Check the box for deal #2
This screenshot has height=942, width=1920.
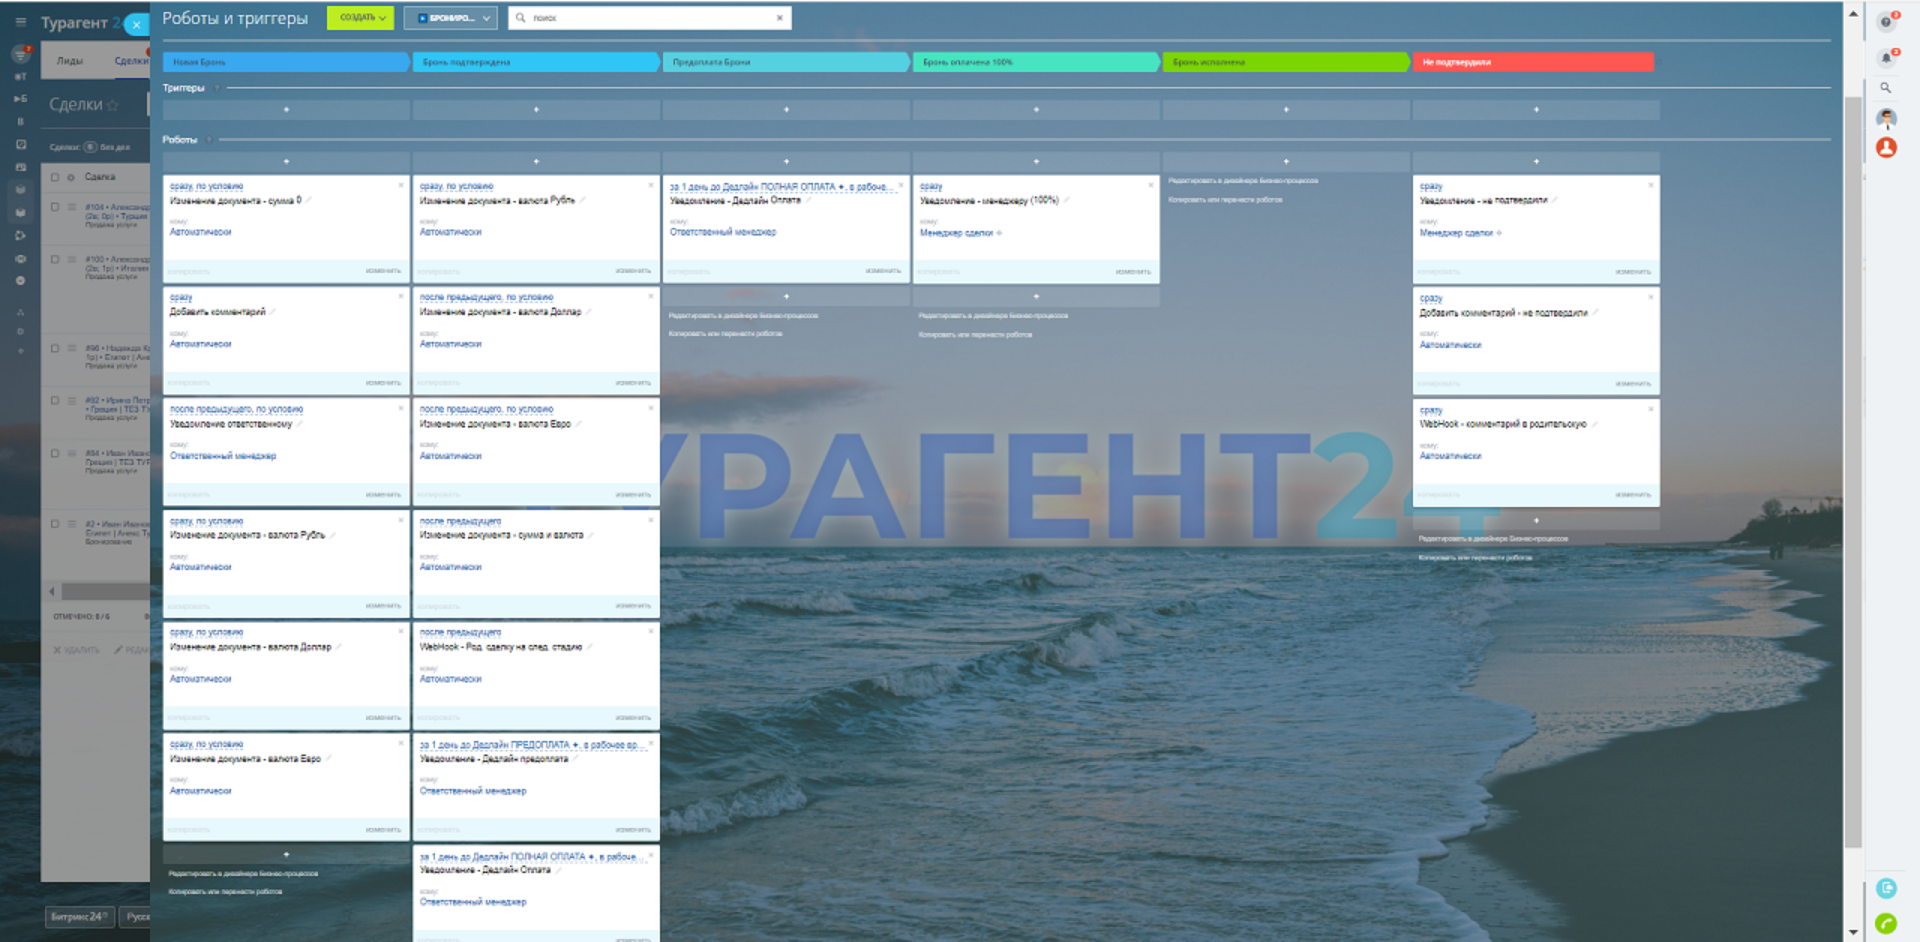coord(55,523)
